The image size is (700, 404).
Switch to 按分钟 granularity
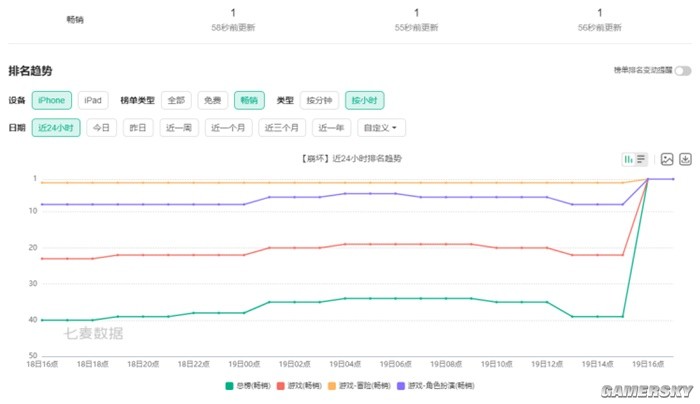pos(319,100)
